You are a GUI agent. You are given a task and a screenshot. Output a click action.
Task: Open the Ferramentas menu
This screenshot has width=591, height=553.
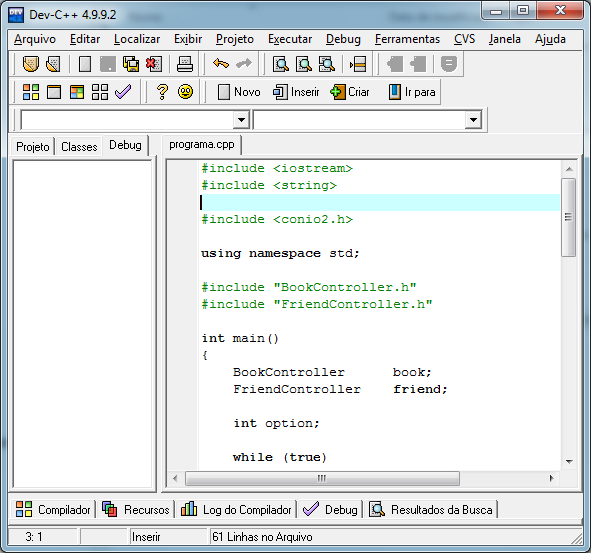tap(407, 39)
